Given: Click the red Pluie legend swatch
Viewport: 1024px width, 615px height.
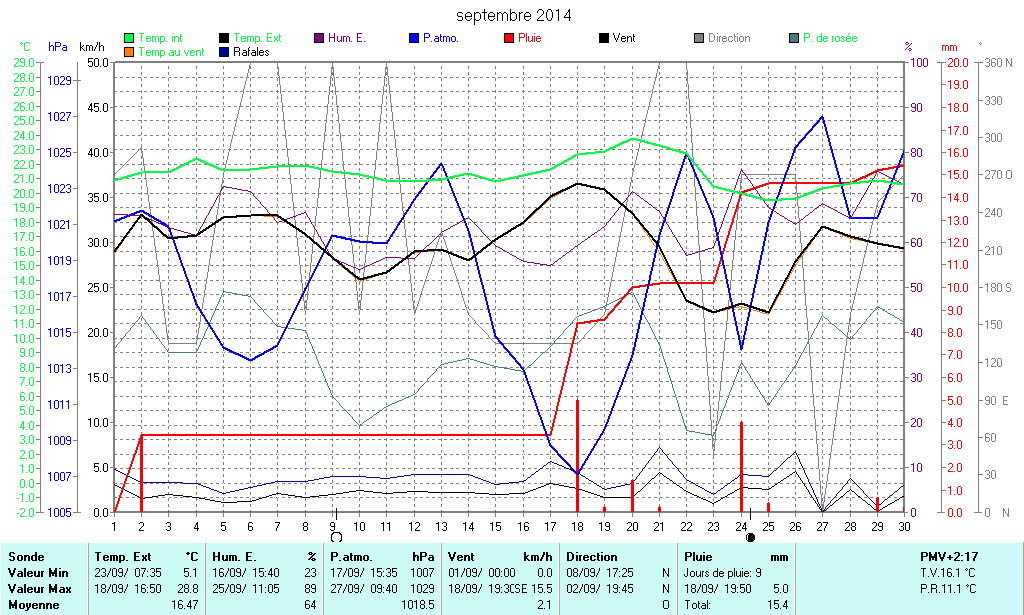Looking at the screenshot, I should 509,39.
